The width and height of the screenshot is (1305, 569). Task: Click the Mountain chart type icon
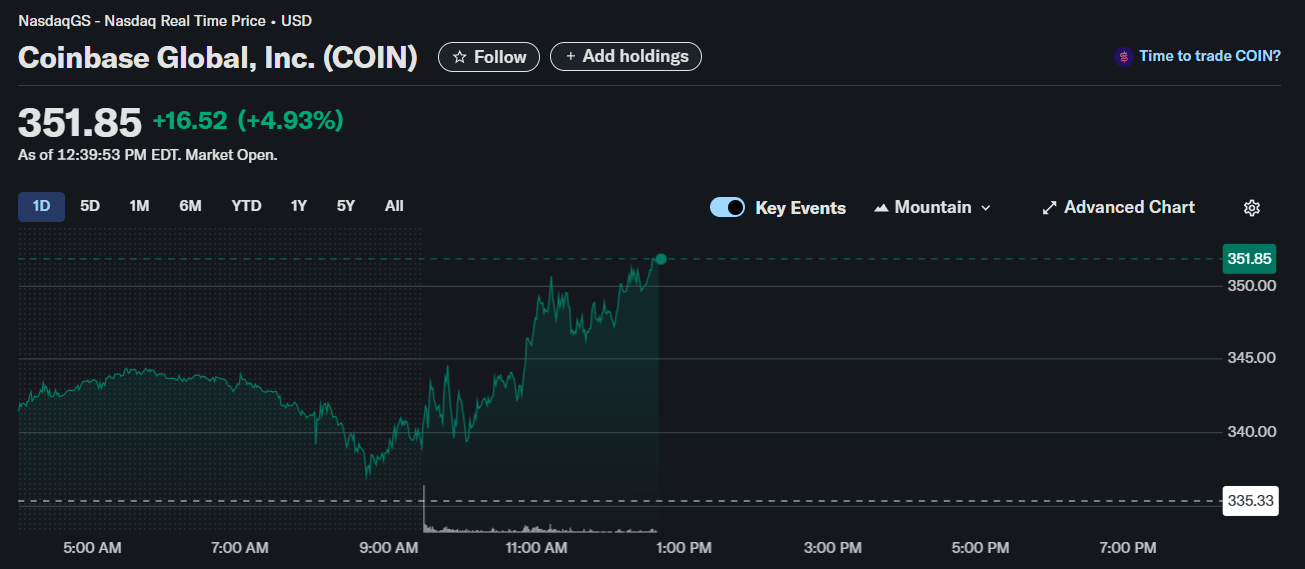[881, 208]
